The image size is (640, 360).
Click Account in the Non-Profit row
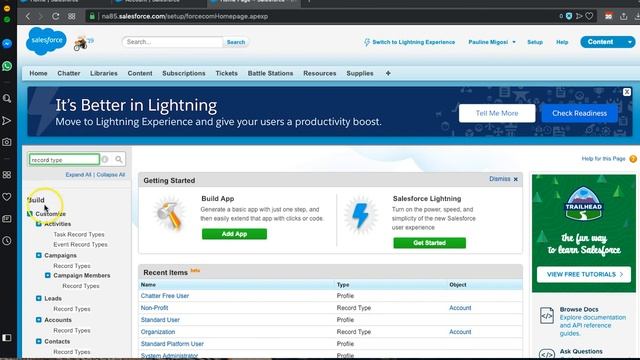(460, 308)
